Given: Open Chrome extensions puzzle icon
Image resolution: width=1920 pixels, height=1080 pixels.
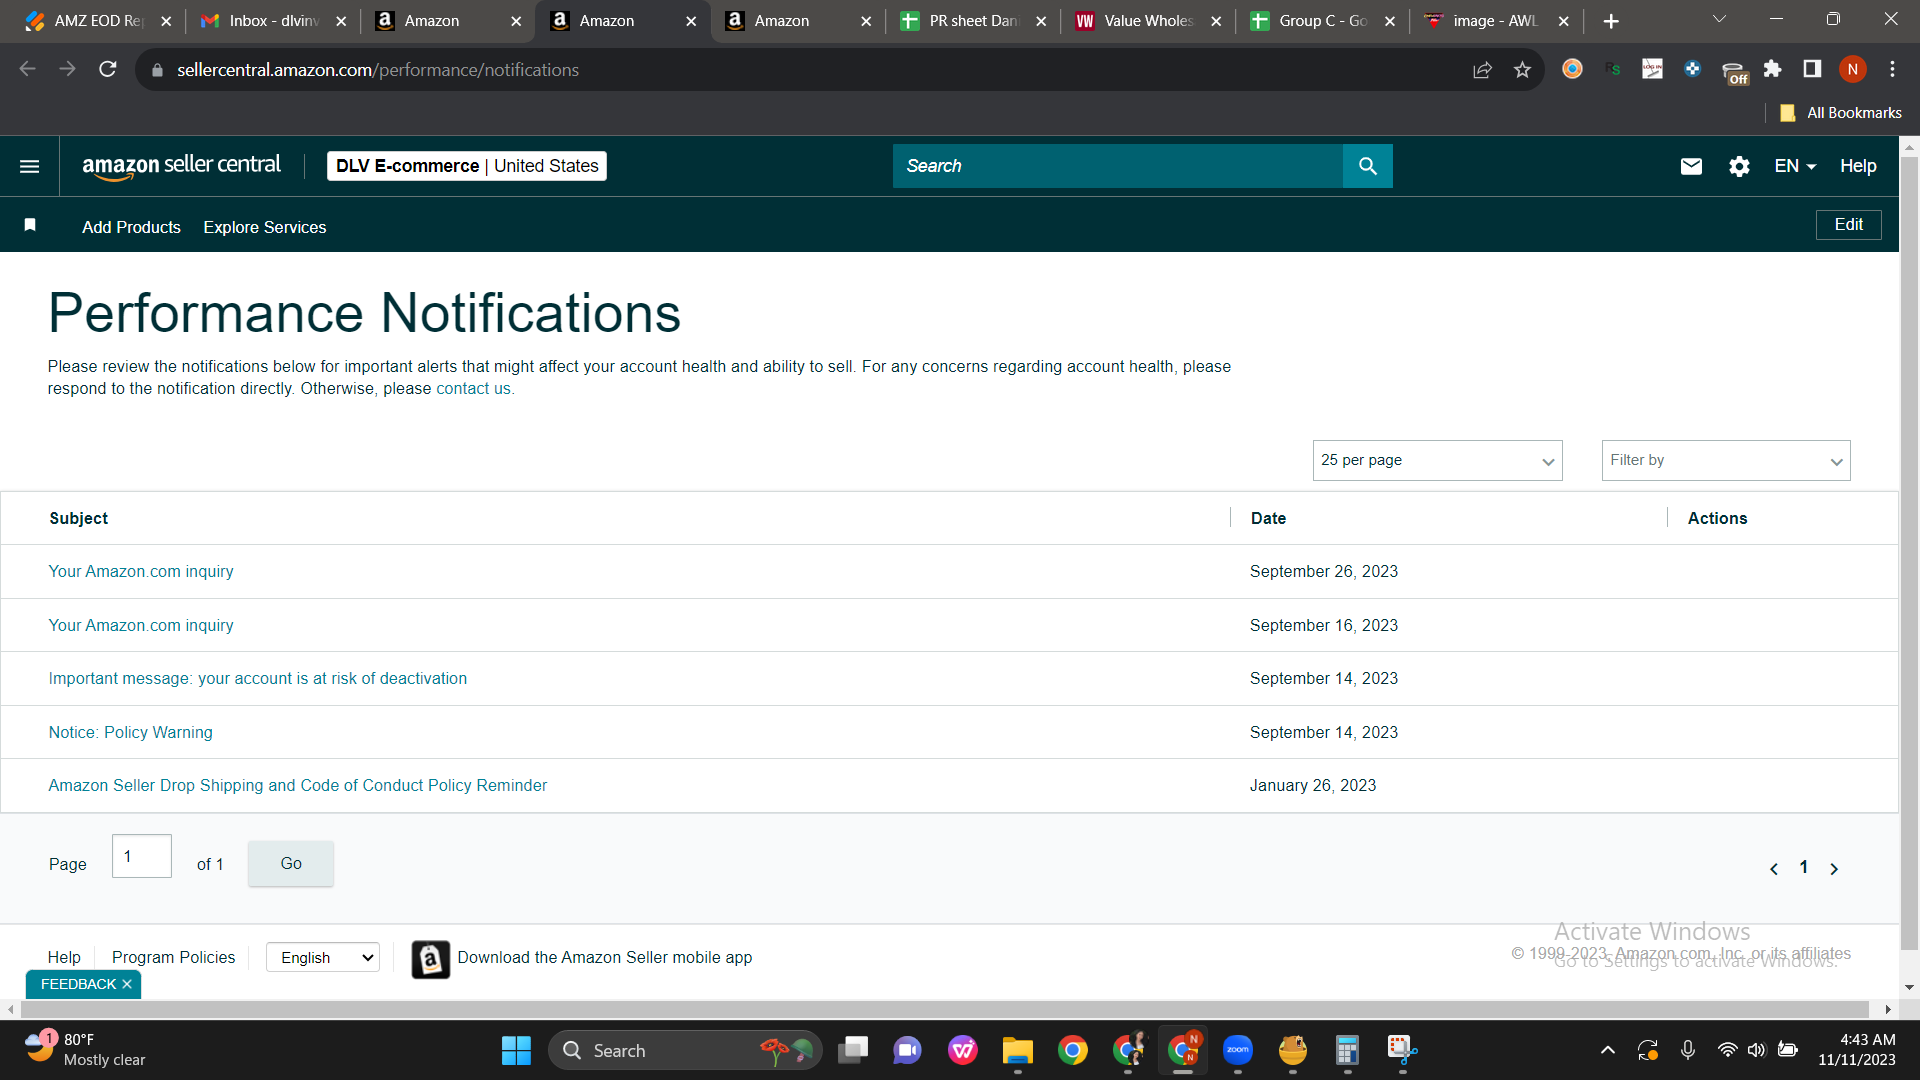Looking at the screenshot, I should coord(1772,69).
